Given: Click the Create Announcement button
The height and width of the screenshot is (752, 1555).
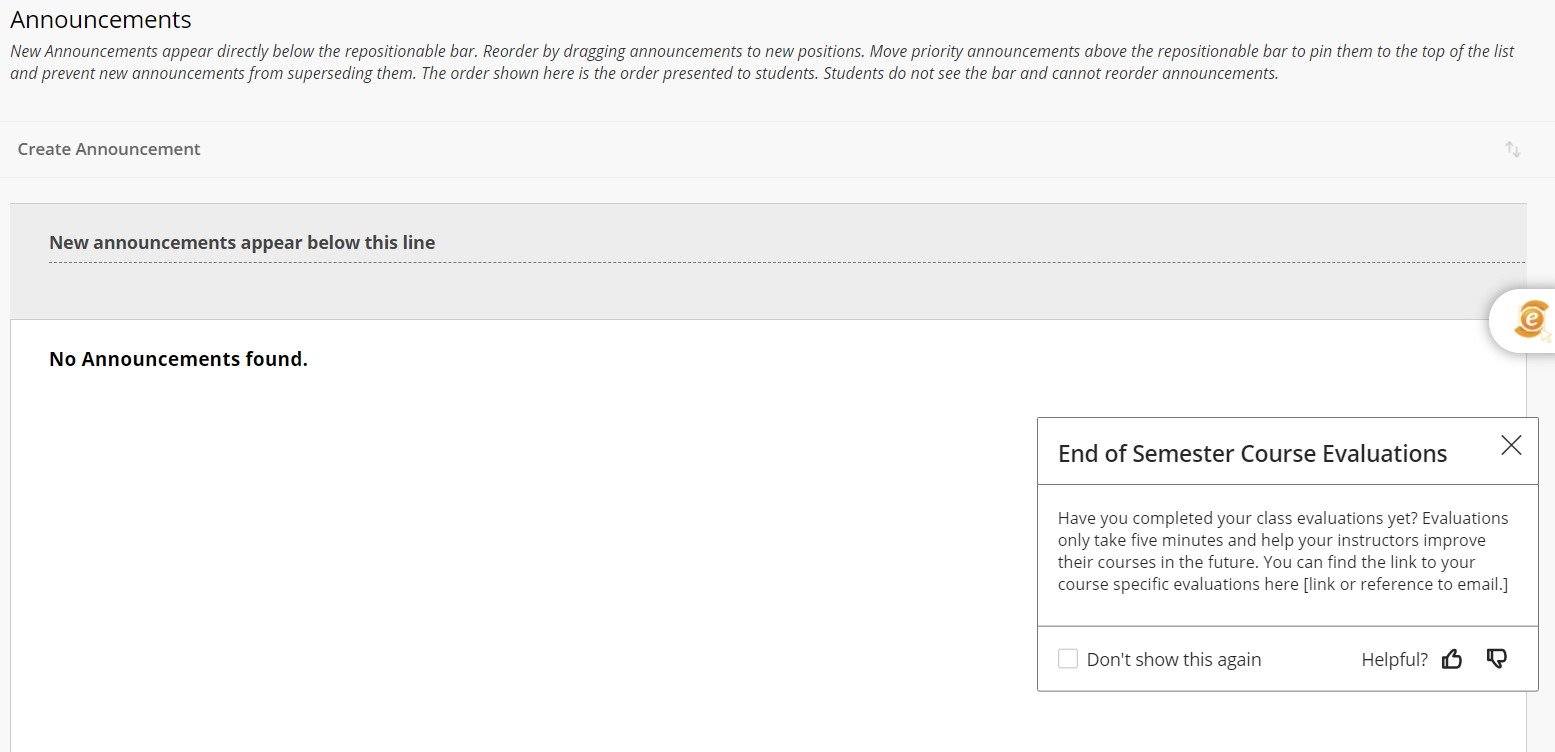Looking at the screenshot, I should pyautogui.click(x=109, y=149).
